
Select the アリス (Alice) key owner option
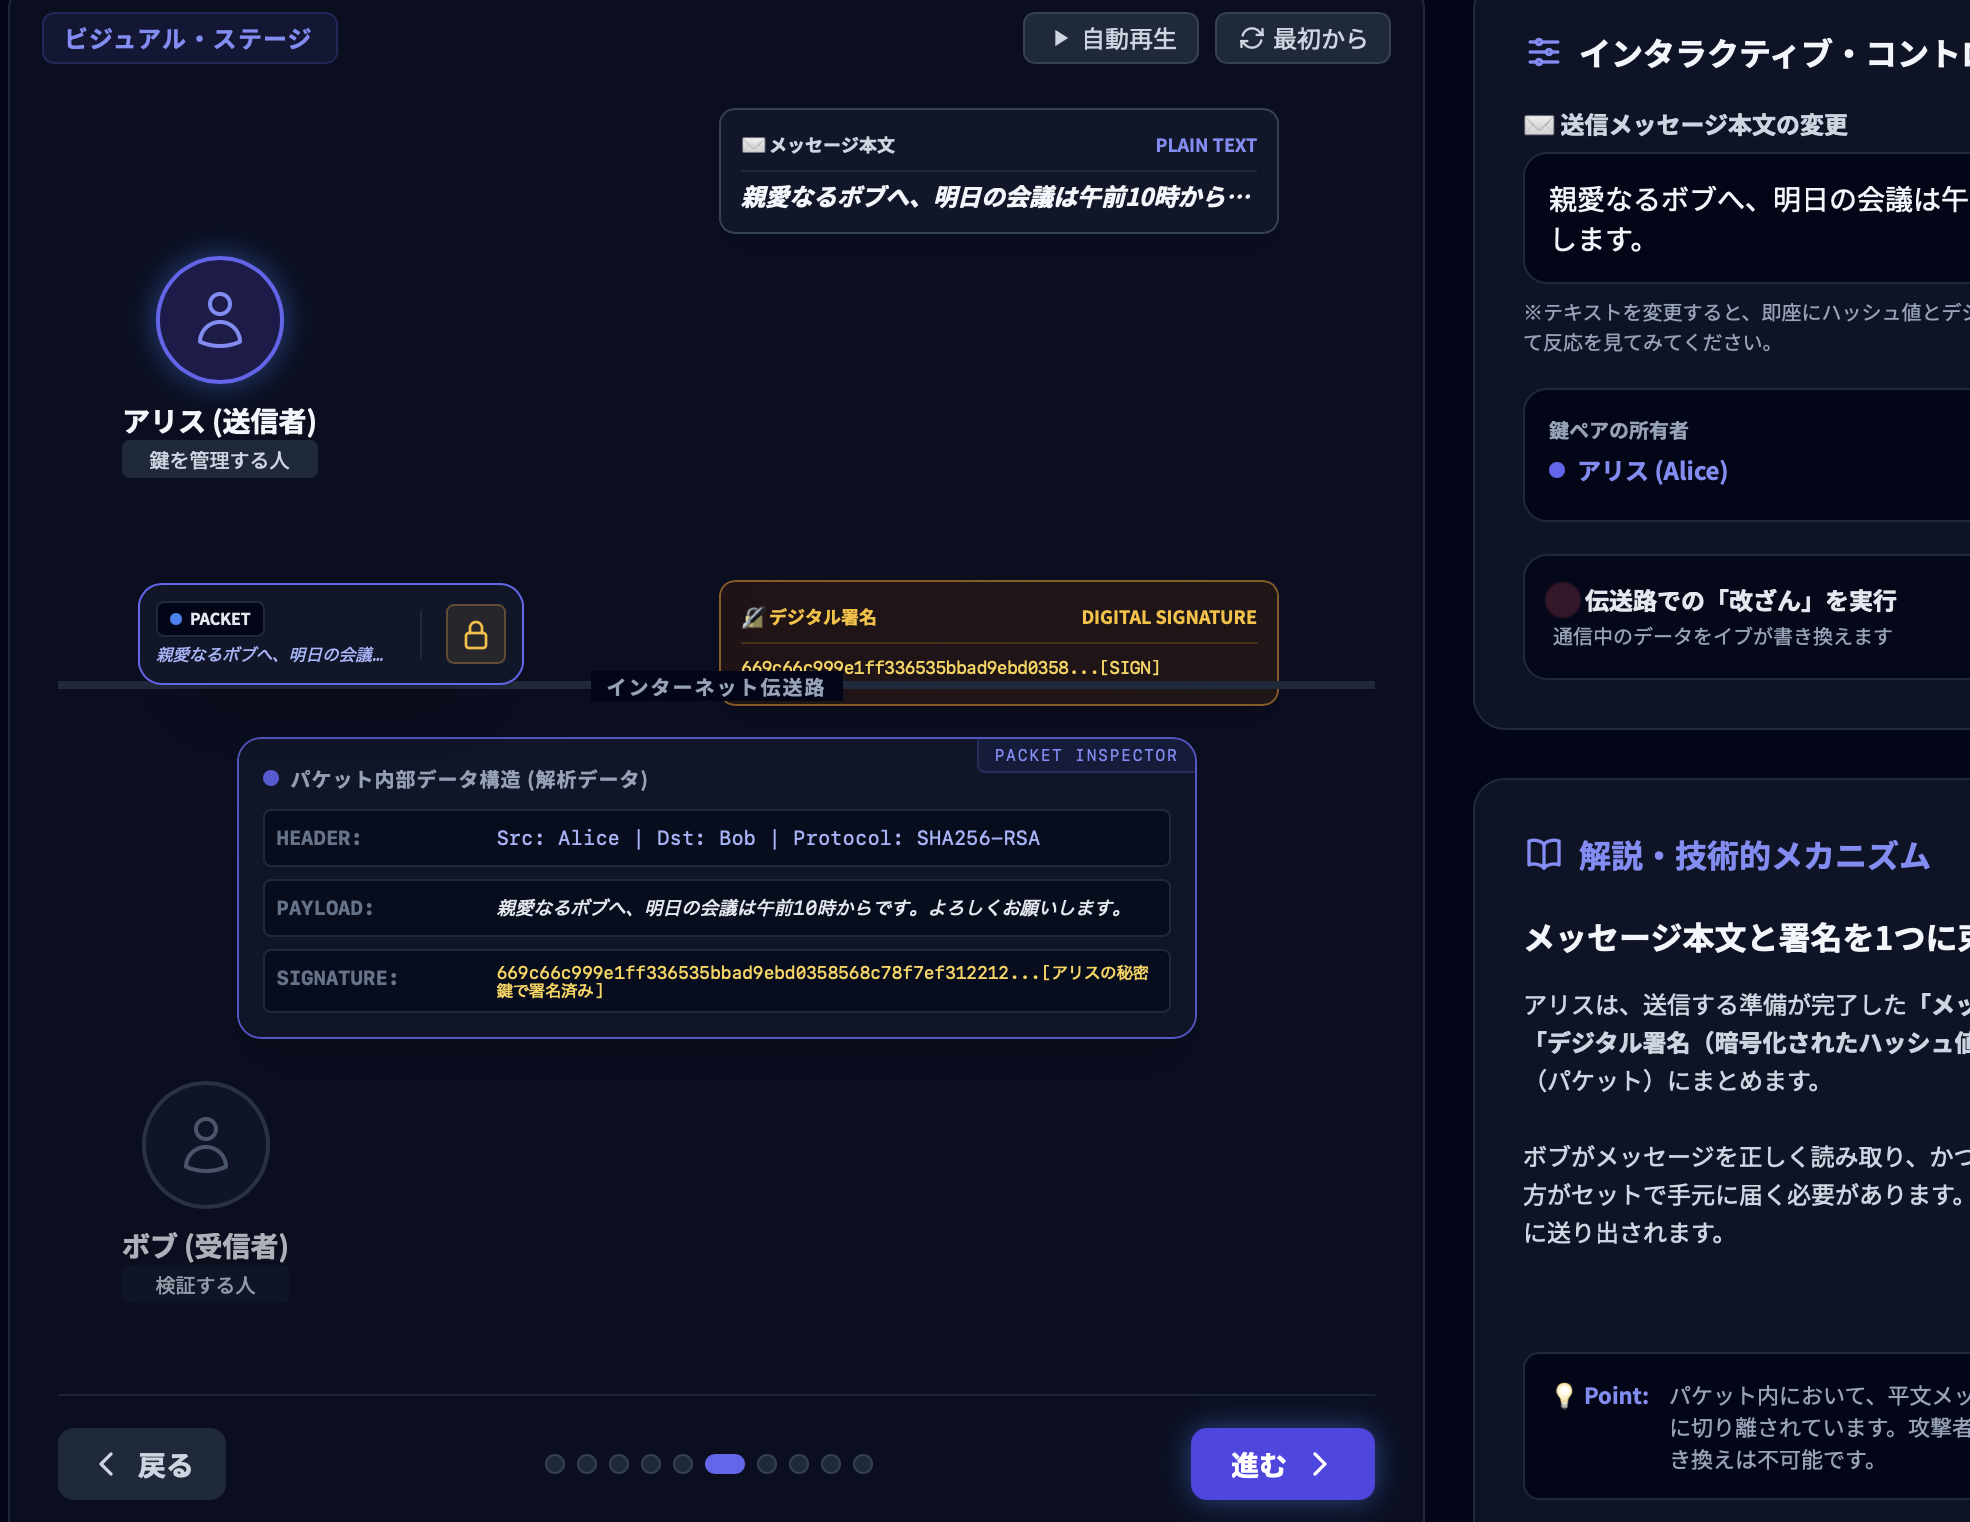tap(1638, 471)
